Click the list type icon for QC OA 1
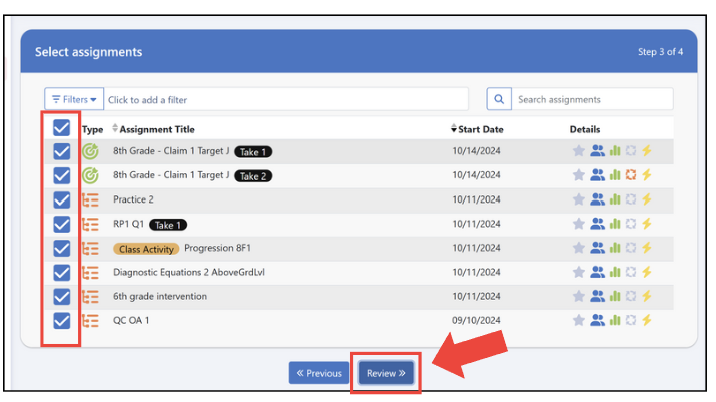The image size is (716, 402). (x=90, y=321)
